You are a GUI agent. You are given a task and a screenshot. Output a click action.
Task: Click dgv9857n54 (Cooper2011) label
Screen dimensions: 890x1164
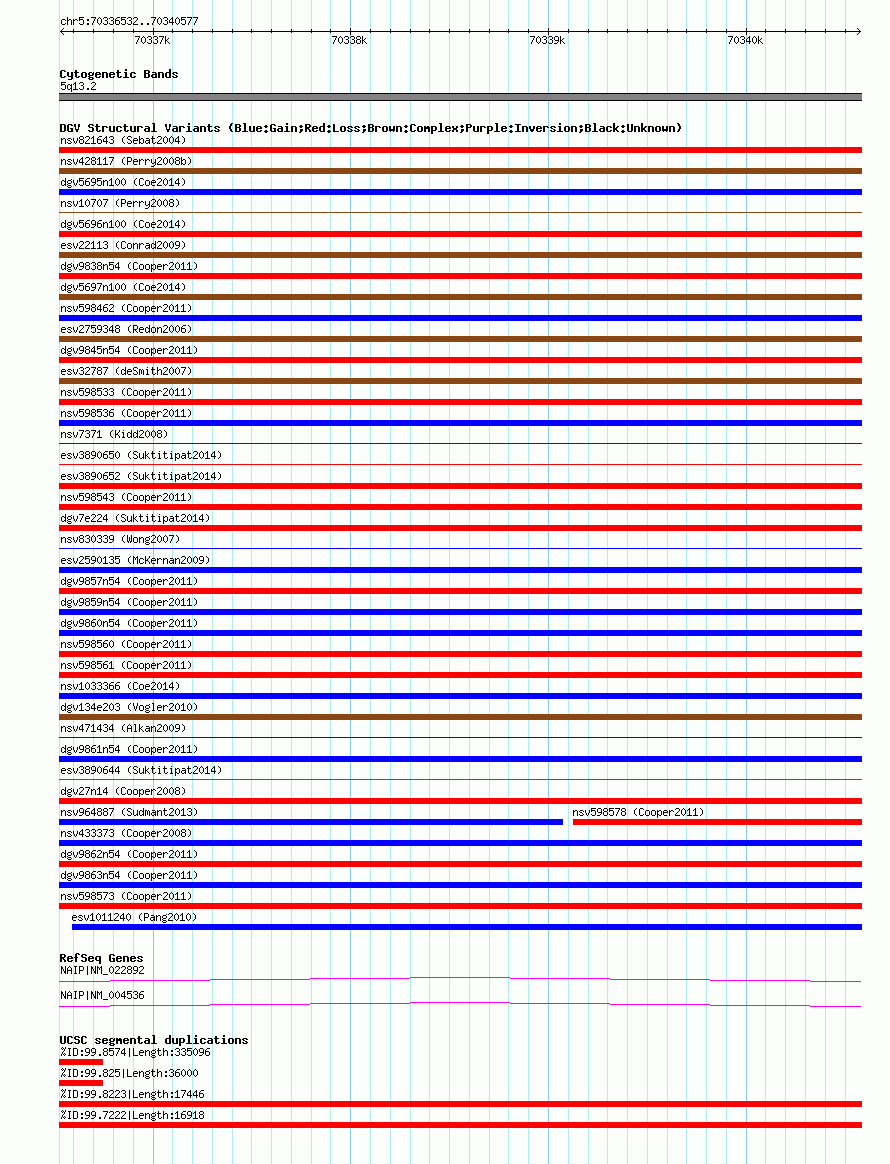(x=129, y=581)
